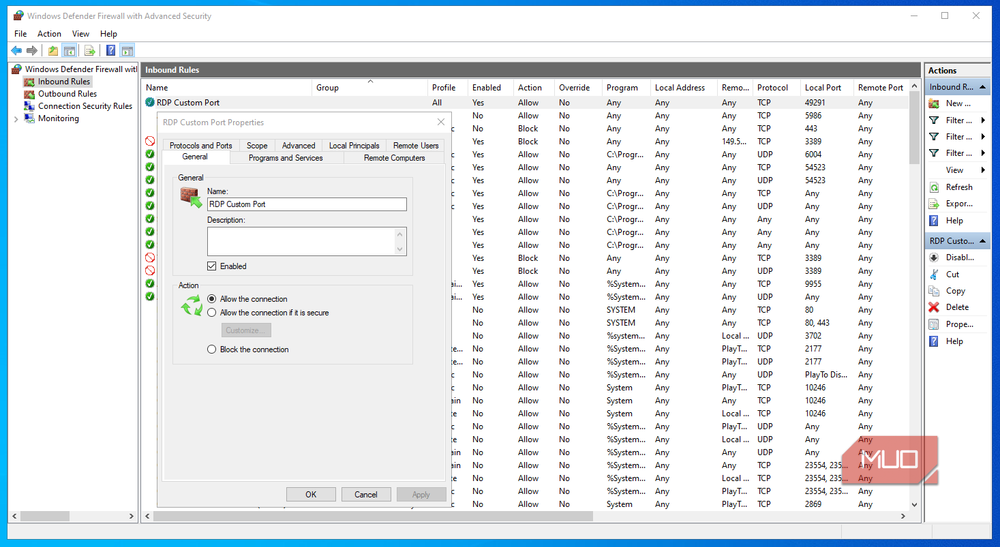Toggle the Show/Hide Action Pane toolbar icon
This screenshot has width=1000, height=547.
[x=127, y=51]
